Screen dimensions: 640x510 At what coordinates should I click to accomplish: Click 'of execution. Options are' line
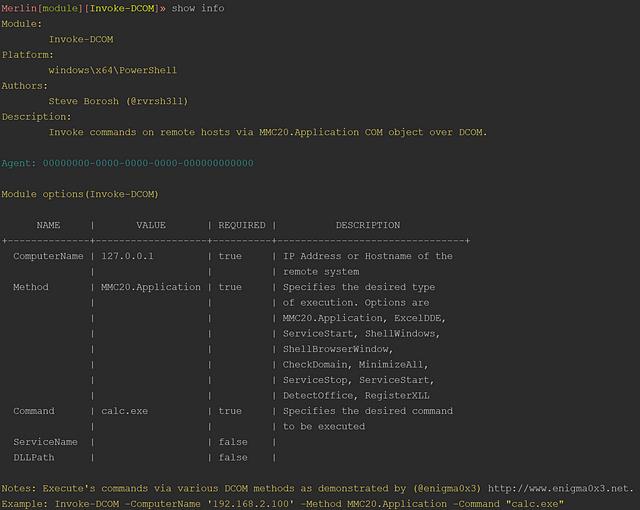click(356, 303)
